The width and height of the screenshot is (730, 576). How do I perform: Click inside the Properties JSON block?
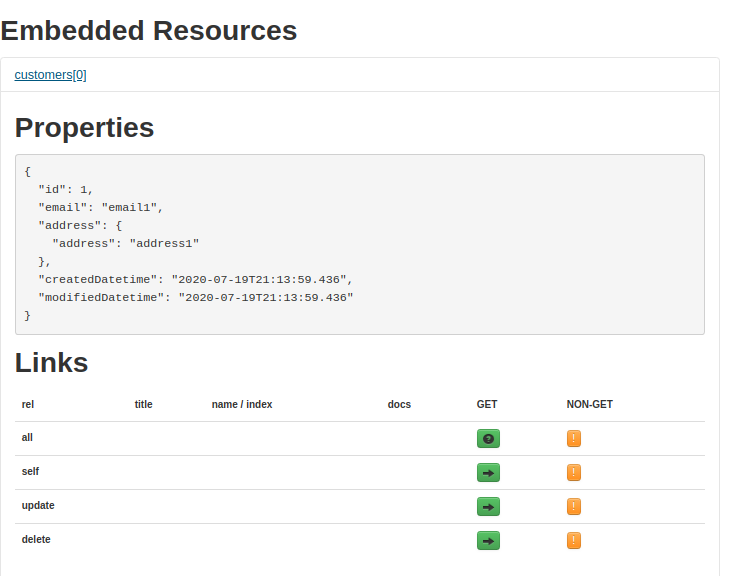tap(359, 244)
